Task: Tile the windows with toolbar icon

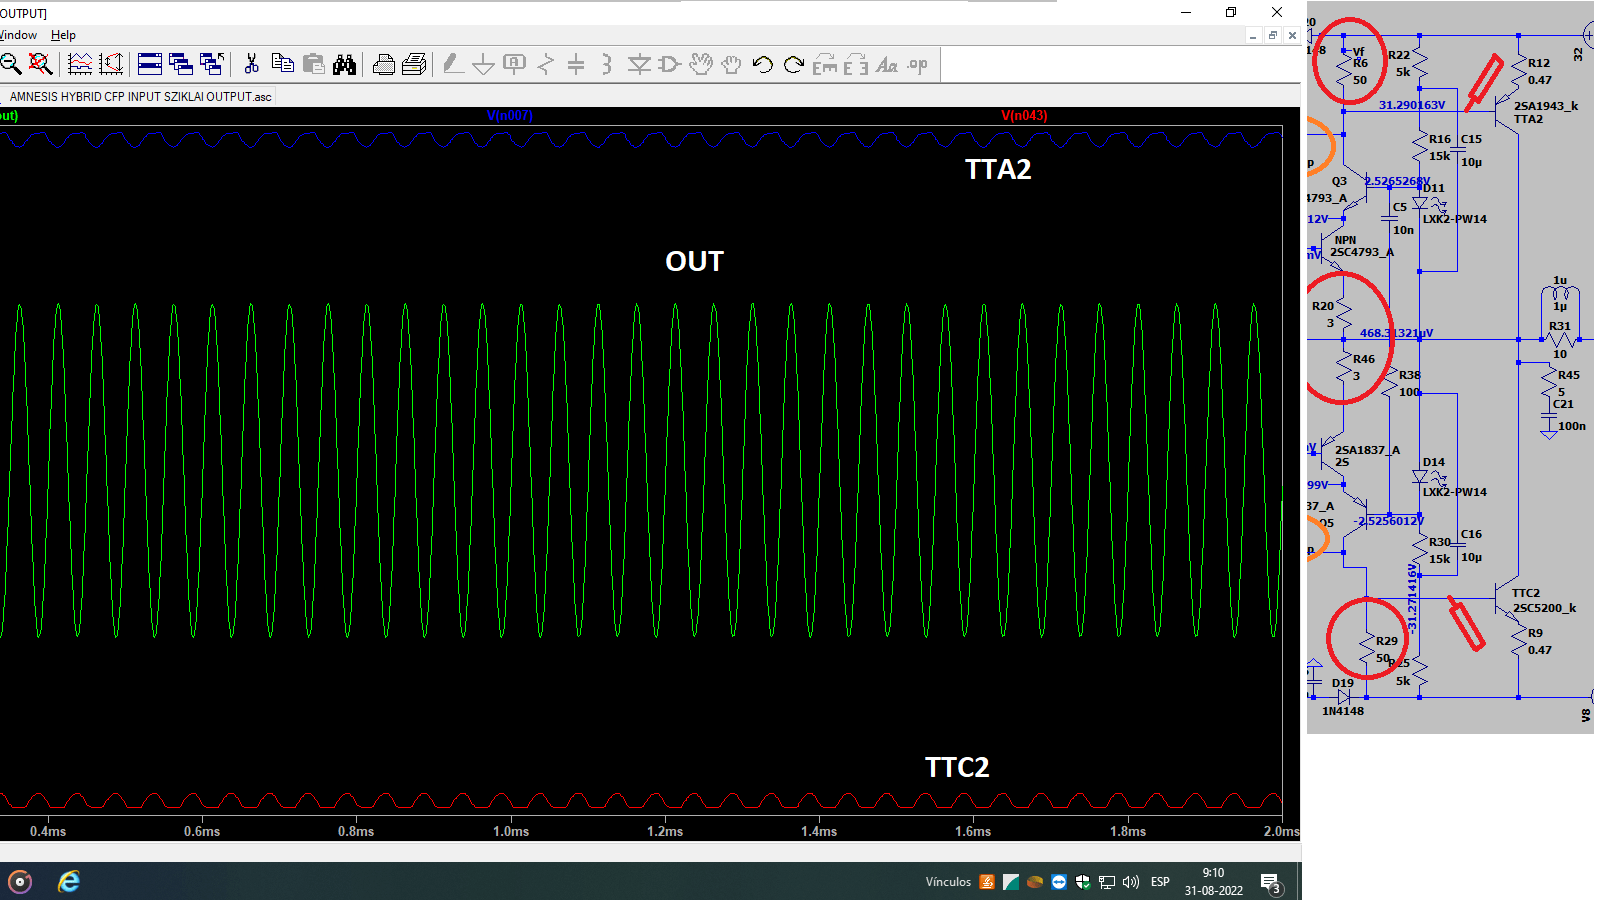Action: point(150,65)
